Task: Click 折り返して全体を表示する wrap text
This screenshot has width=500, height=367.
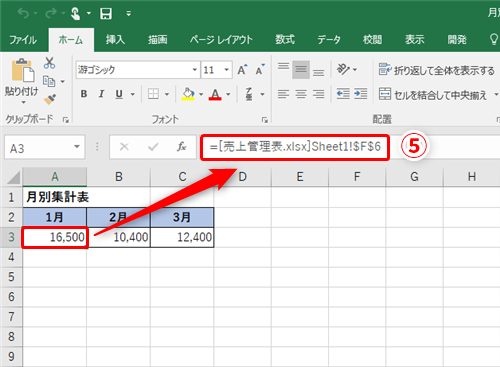Action: tap(437, 70)
